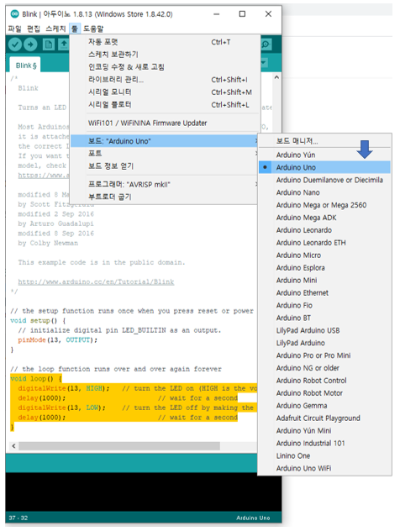Select Arduino Robot Control board
This screenshot has width=400, height=527.
click(x=324, y=380)
